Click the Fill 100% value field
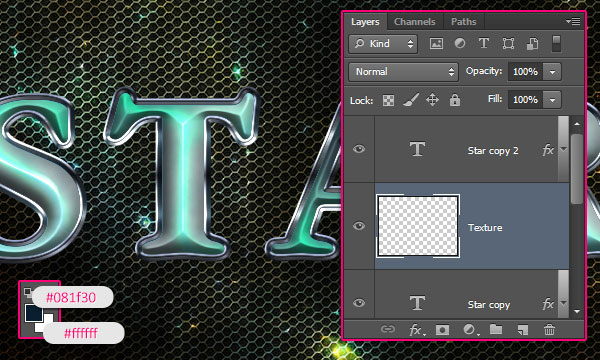Viewport: 600px width, 360px height. click(x=525, y=100)
